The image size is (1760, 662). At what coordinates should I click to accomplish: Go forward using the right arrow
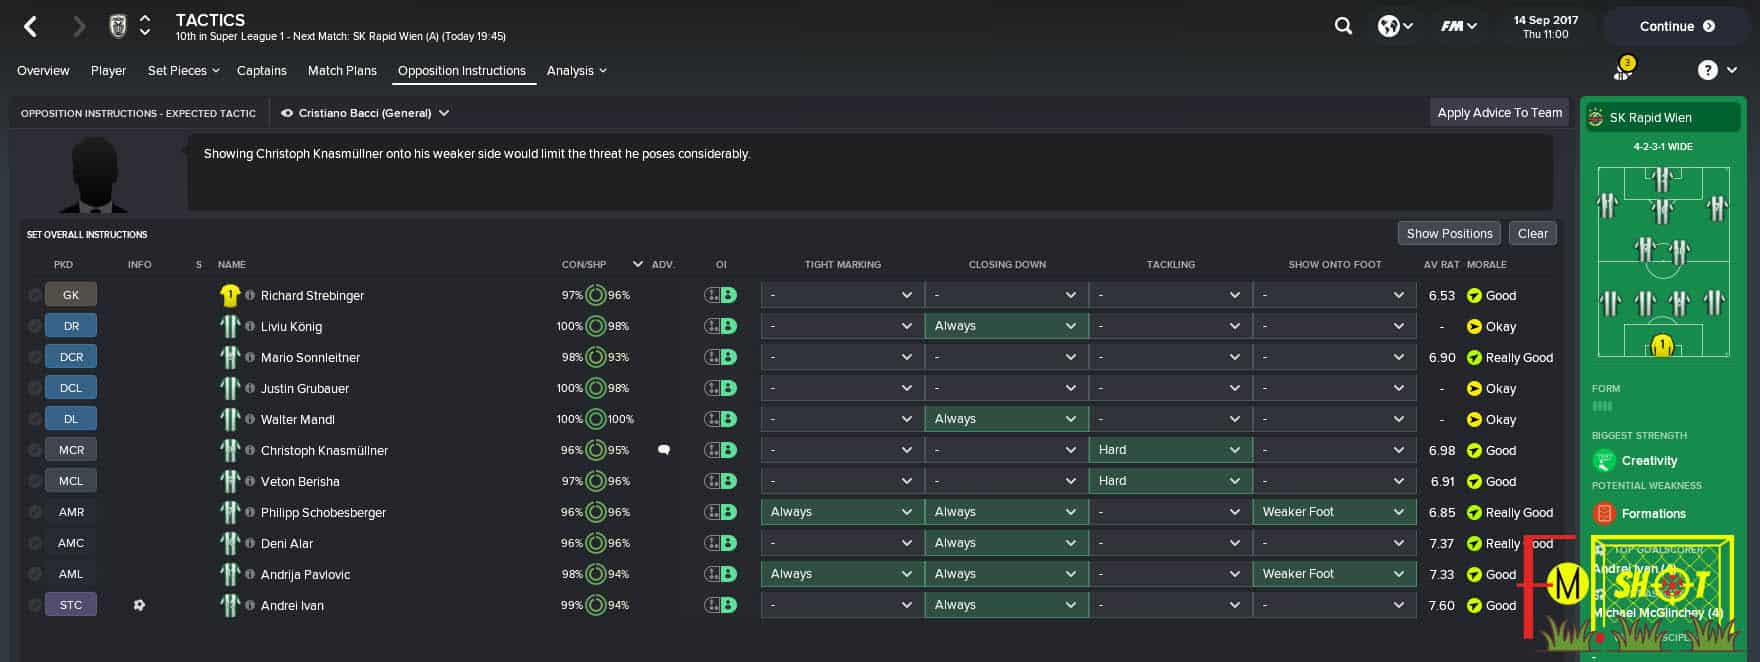pos(79,27)
